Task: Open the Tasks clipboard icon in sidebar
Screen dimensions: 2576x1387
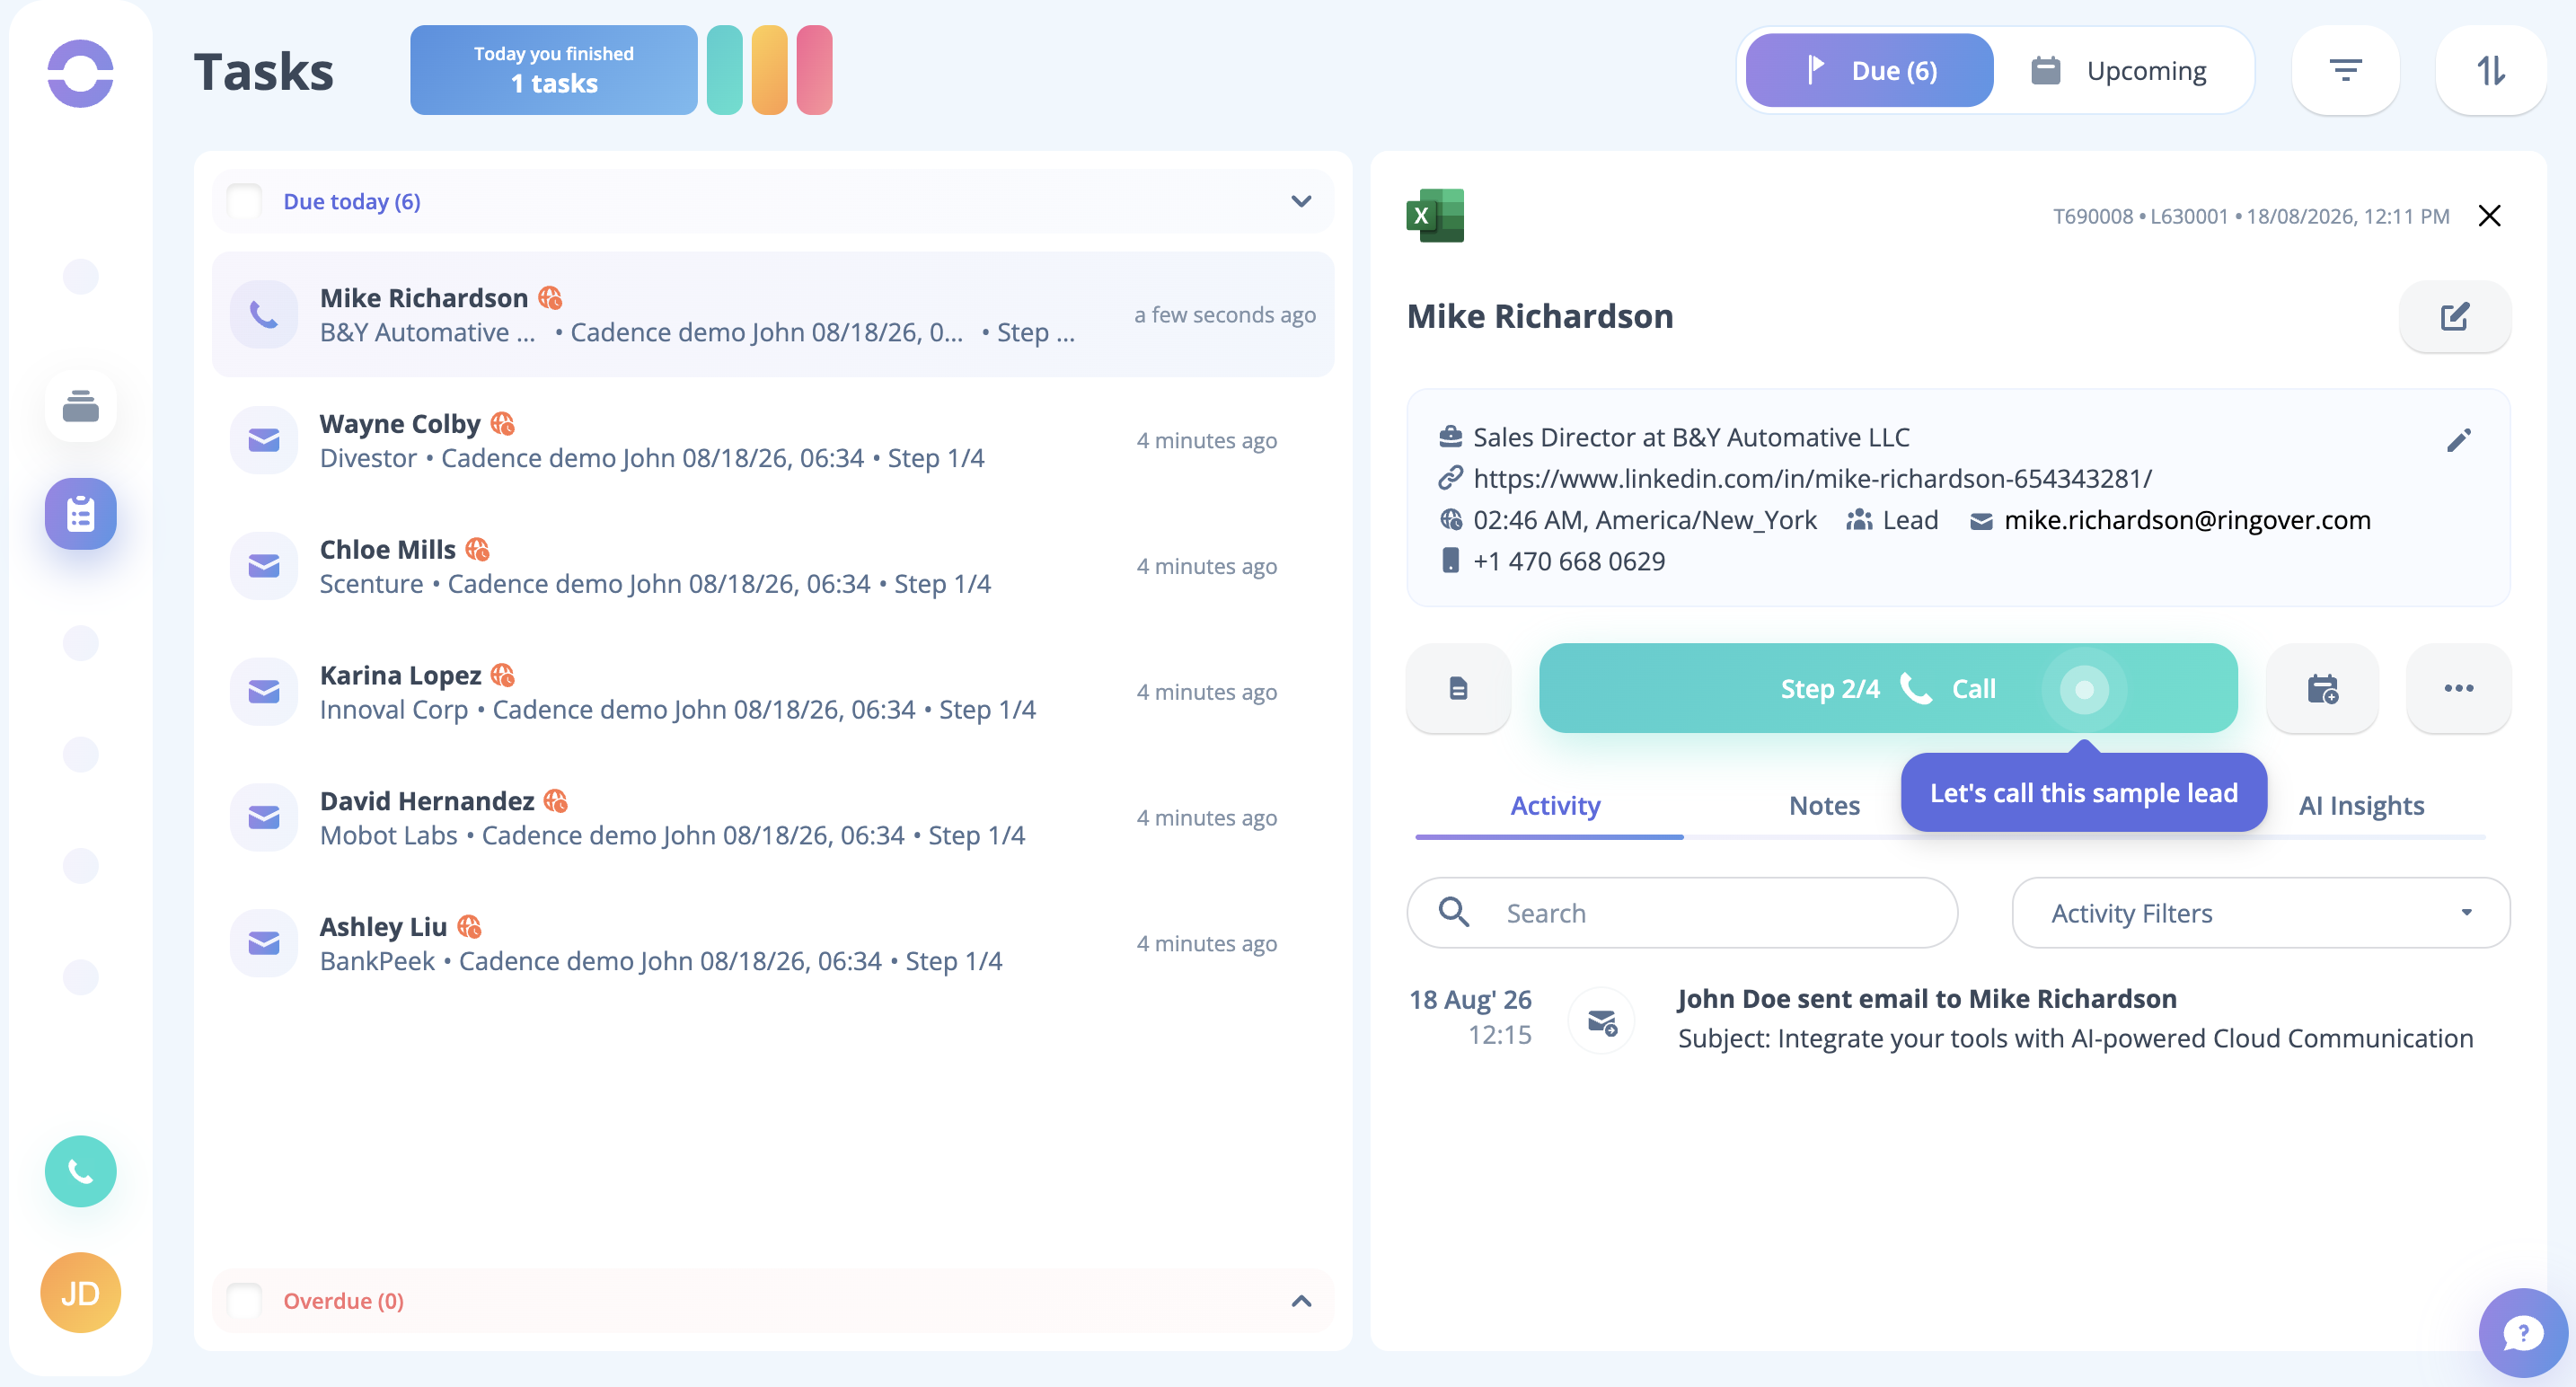Action: (x=80, y=514)
